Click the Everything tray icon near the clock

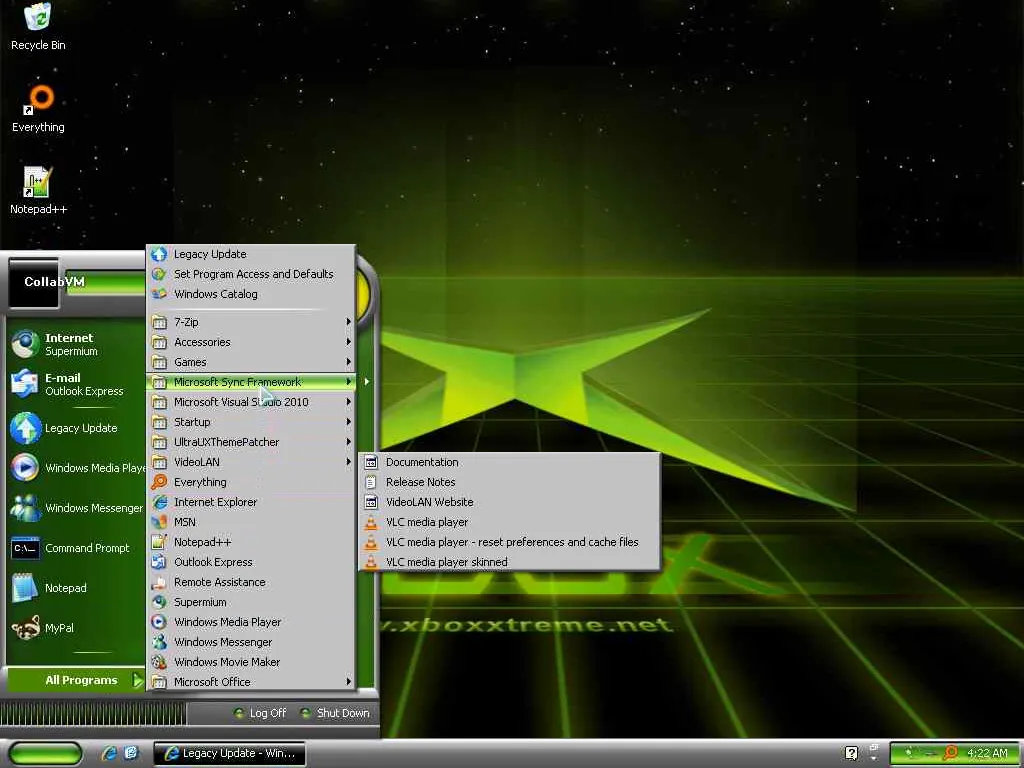point(951,753)
